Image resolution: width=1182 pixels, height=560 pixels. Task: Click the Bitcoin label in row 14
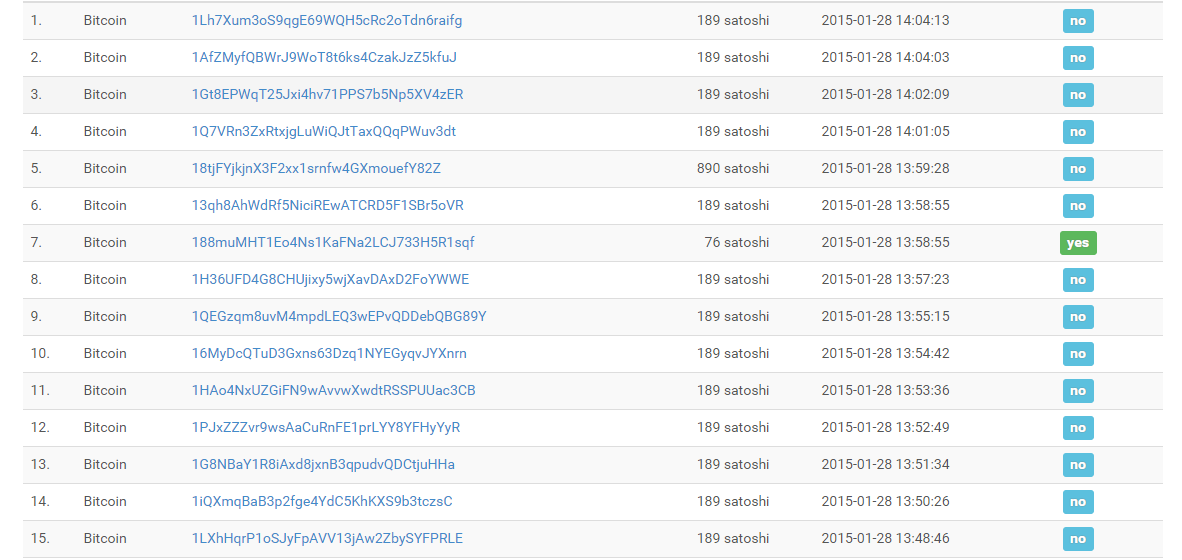tap(105, 500)
